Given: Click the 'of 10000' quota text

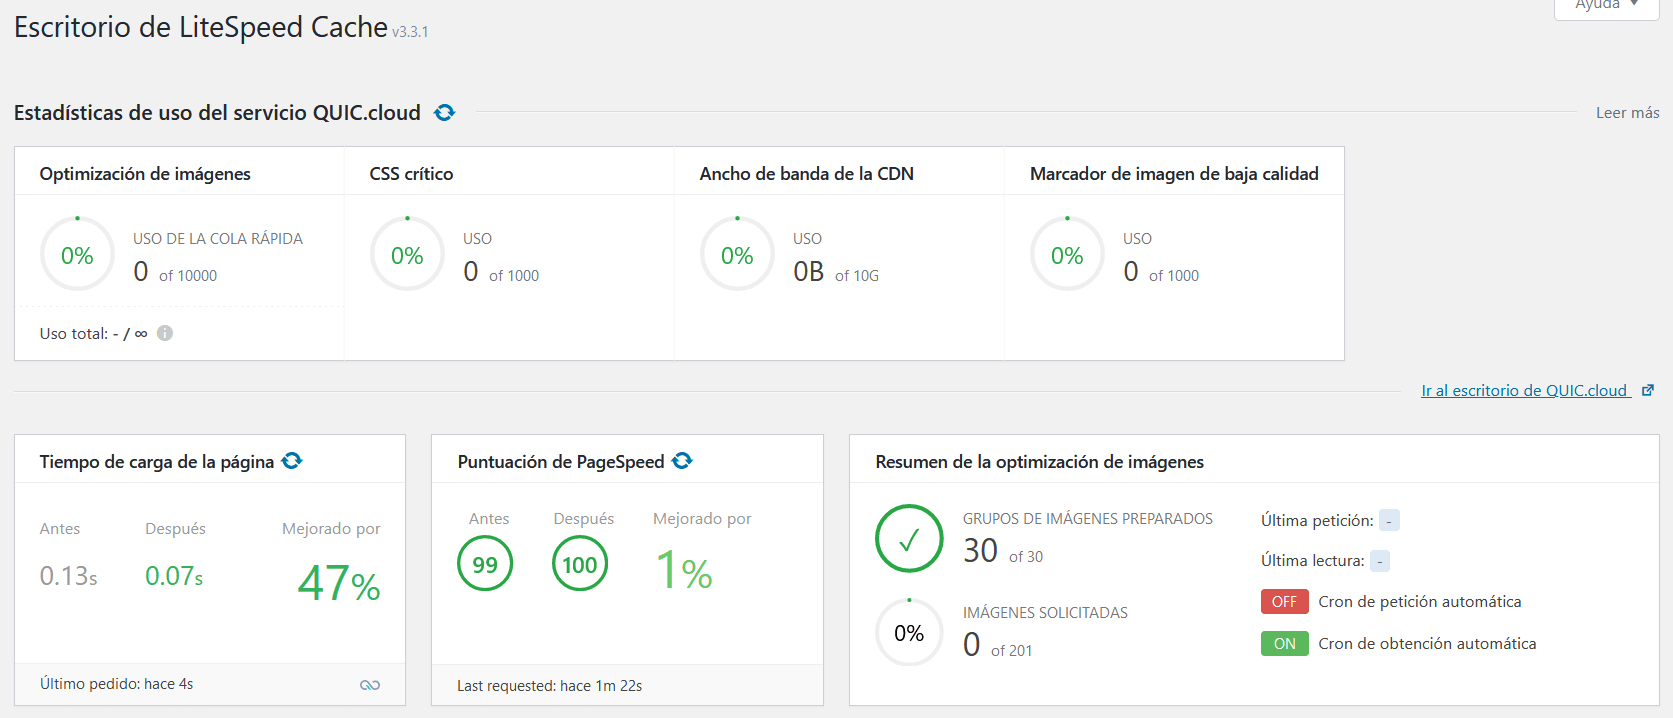Looking at the screenshot, I should tap(188, 276).
